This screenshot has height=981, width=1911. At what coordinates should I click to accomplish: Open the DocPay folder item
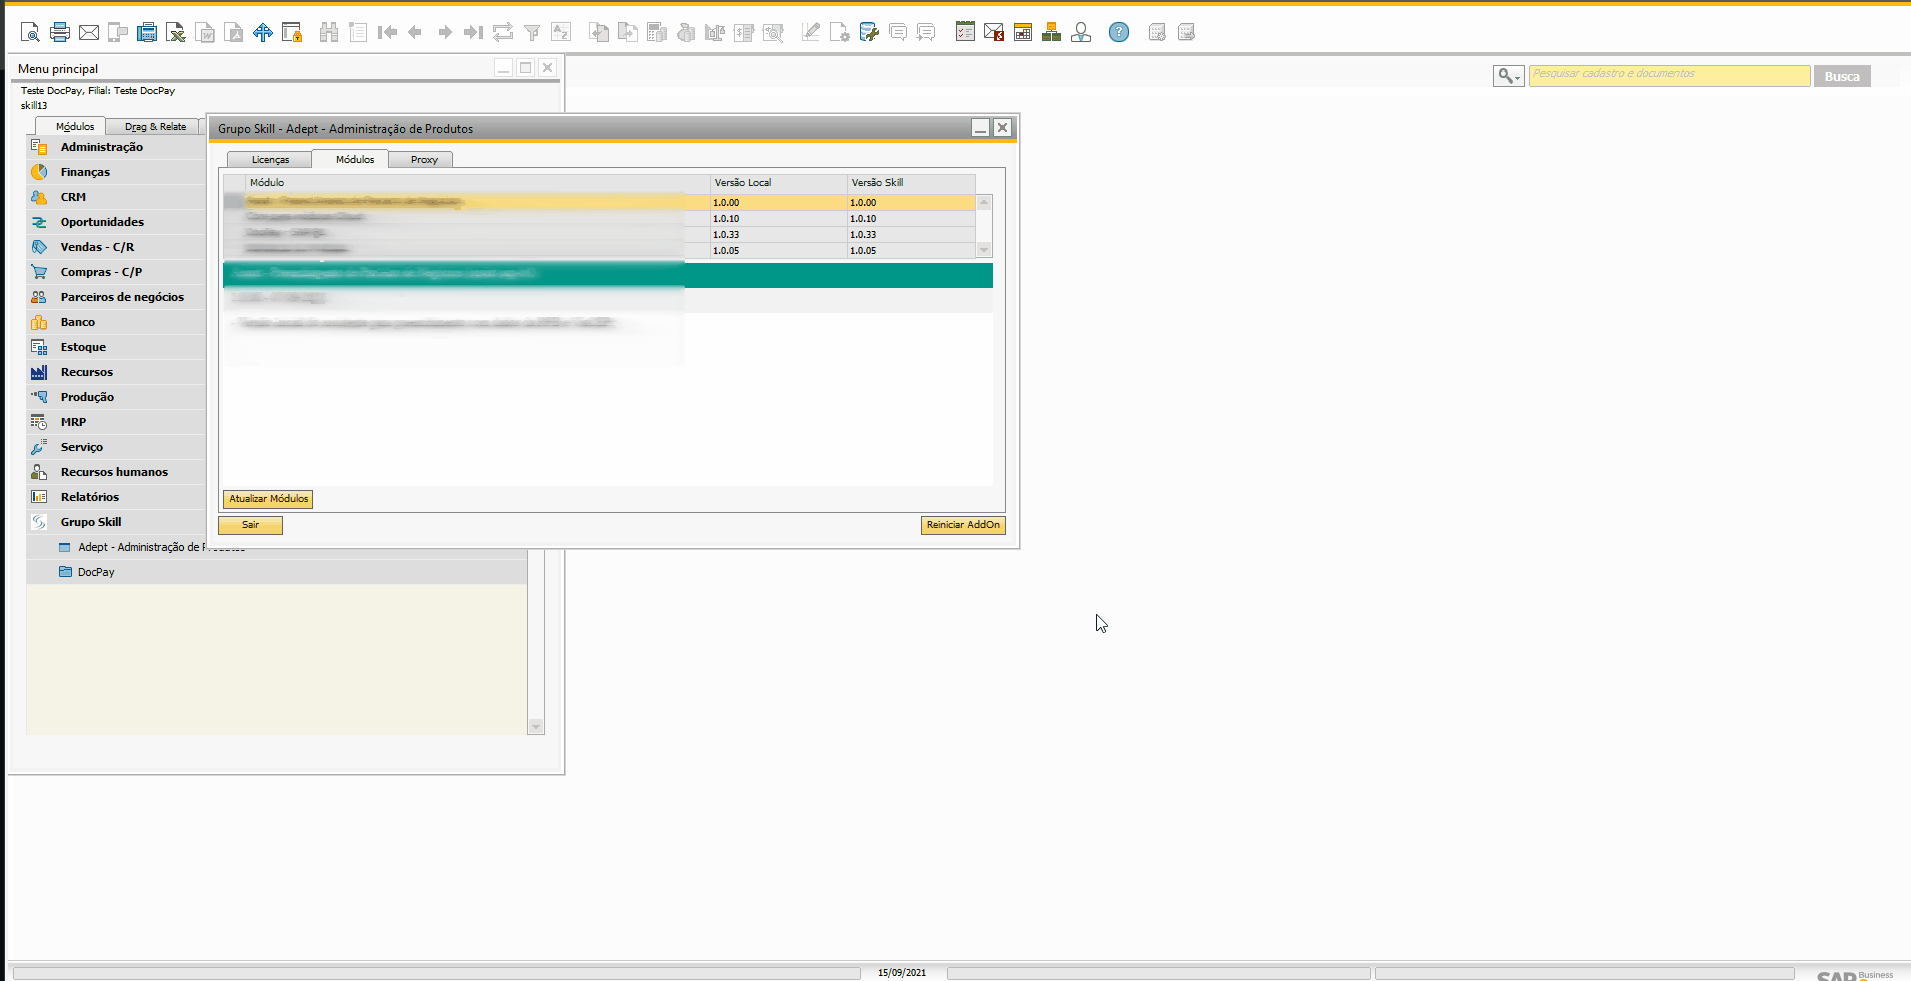tap(96, 572)
